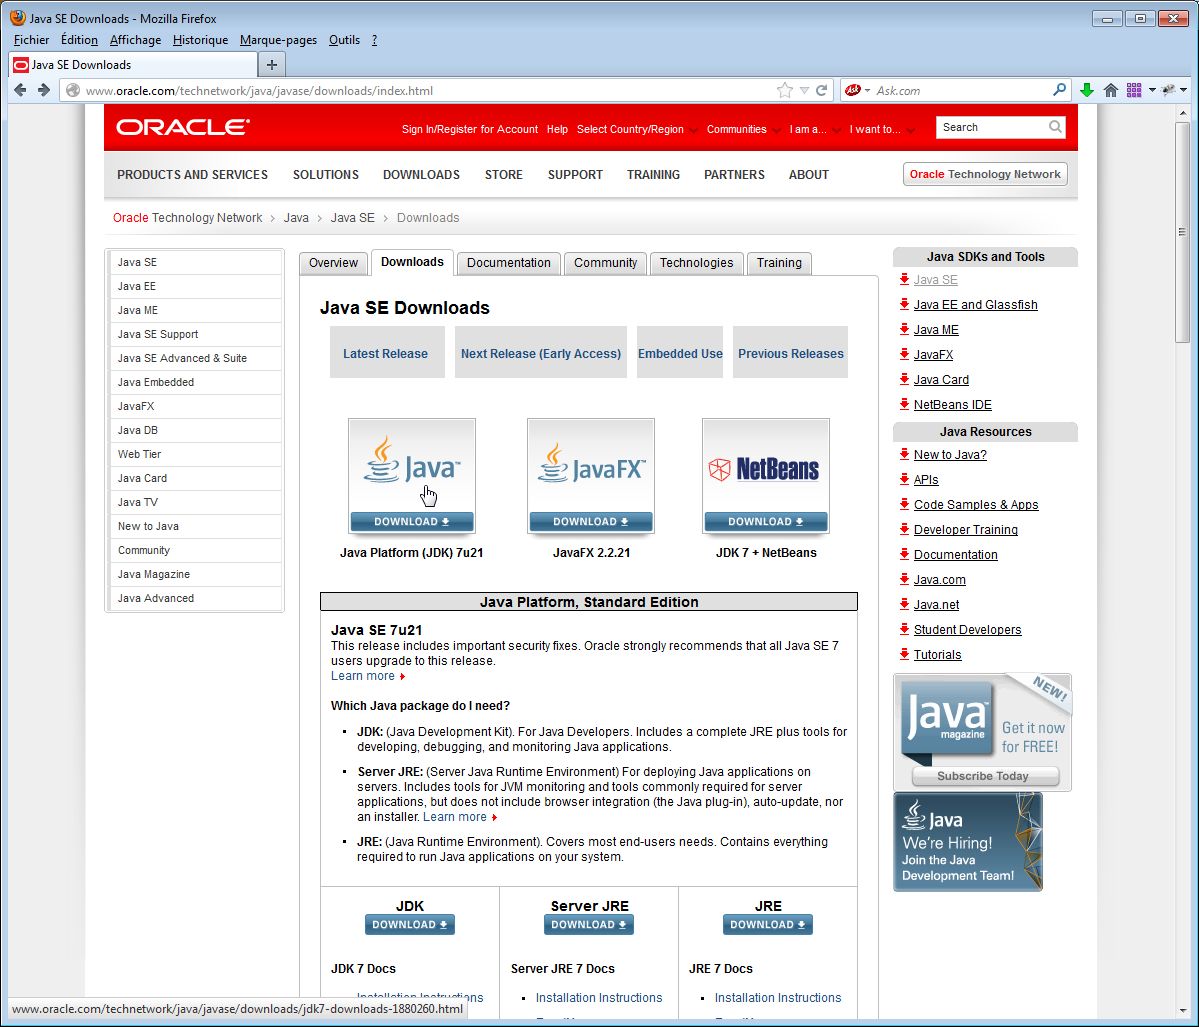Open the dropdown arrow beside the purple grid icon
This screenshot has width=1199, height=1027.
pos(1152,90)
